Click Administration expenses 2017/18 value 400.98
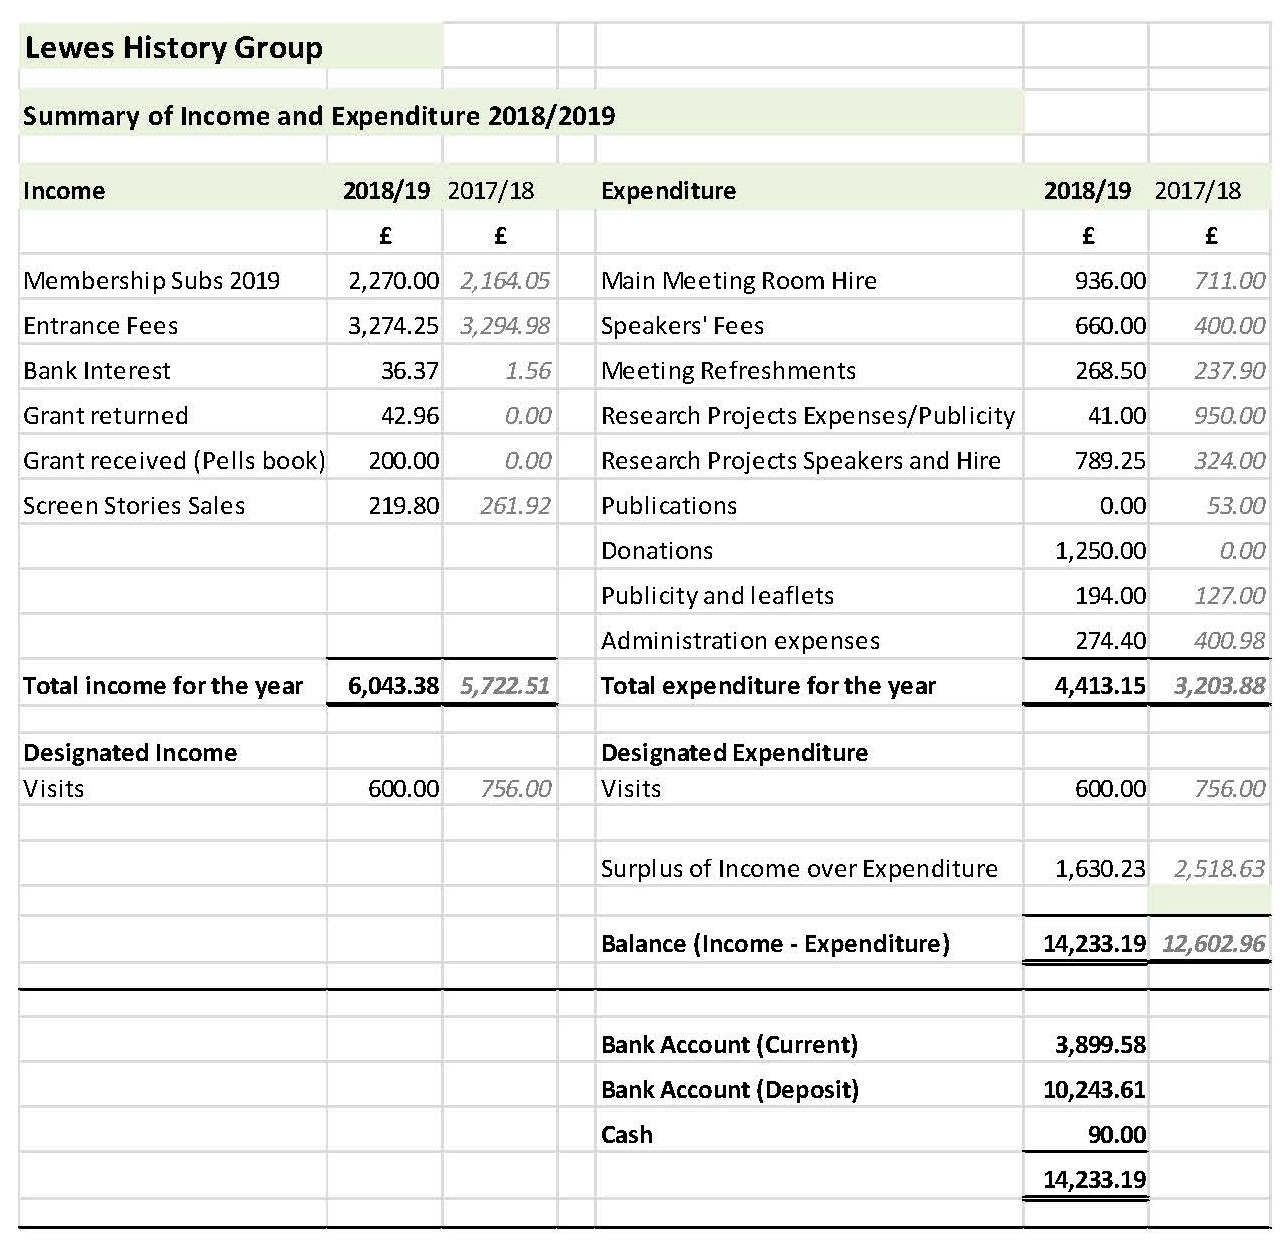 1229,641
